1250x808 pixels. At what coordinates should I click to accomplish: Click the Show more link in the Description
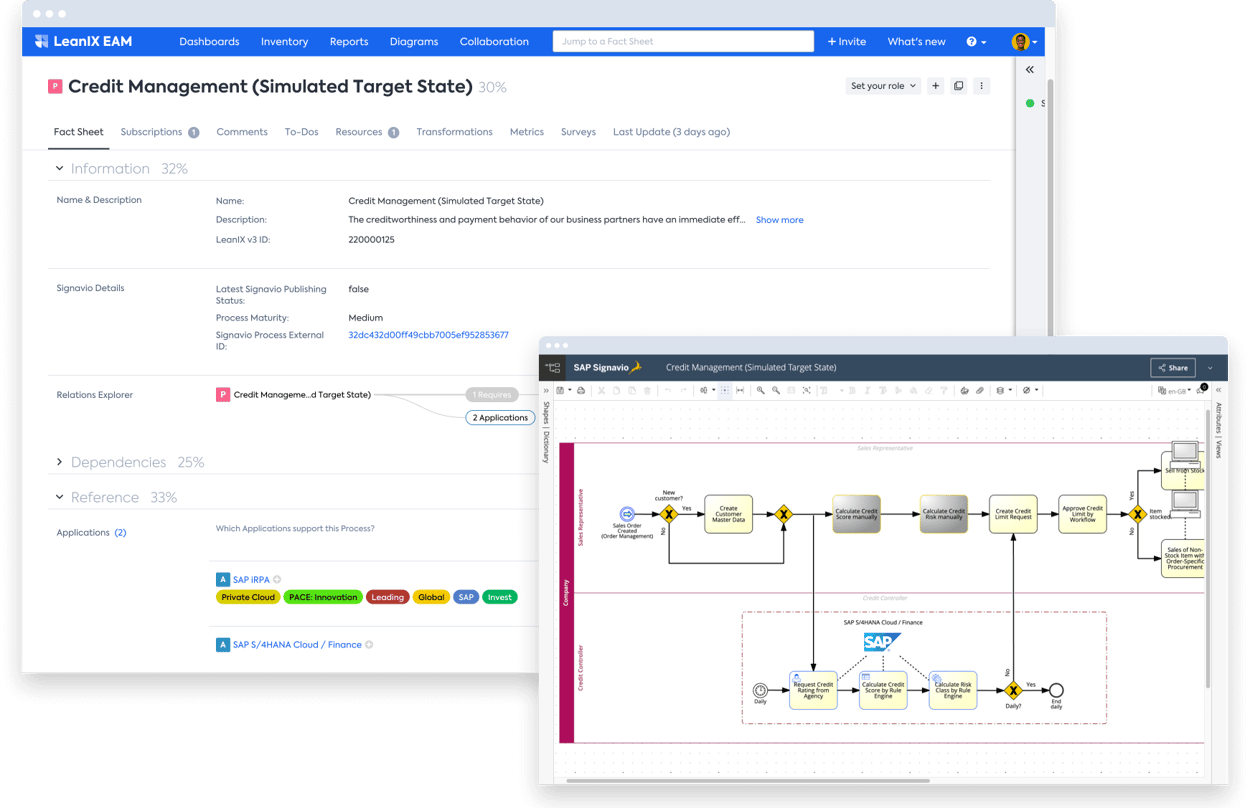tap(779, 219)
